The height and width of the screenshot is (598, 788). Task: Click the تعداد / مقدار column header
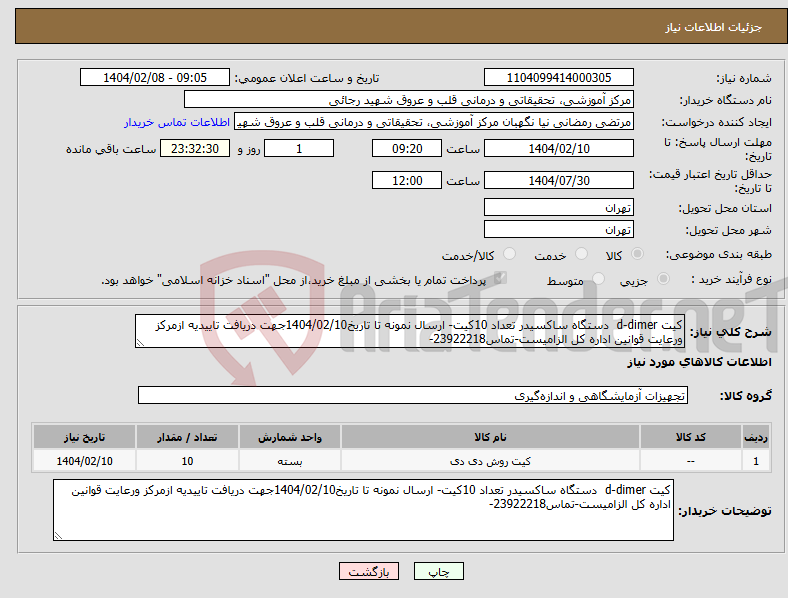(187, 437)
